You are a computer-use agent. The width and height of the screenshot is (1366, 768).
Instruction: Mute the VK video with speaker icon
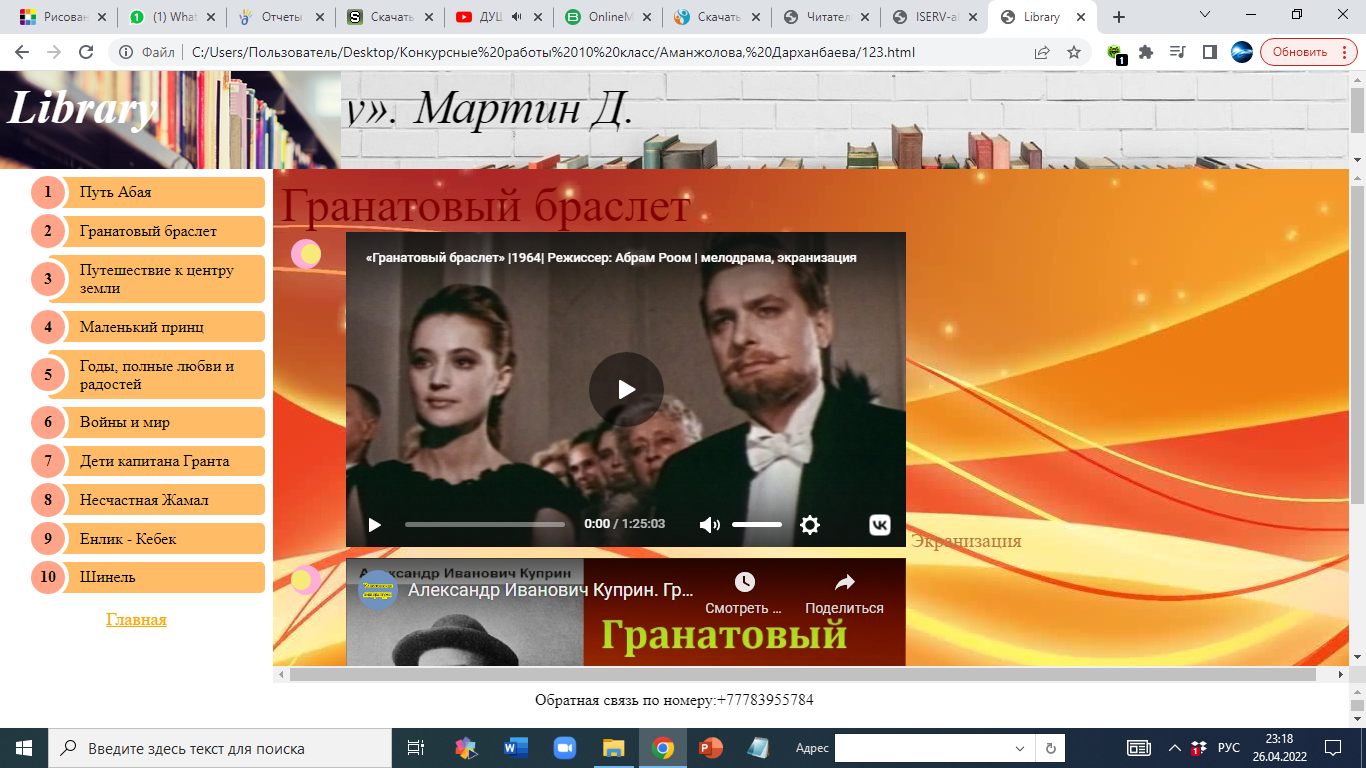pos(710,525)
